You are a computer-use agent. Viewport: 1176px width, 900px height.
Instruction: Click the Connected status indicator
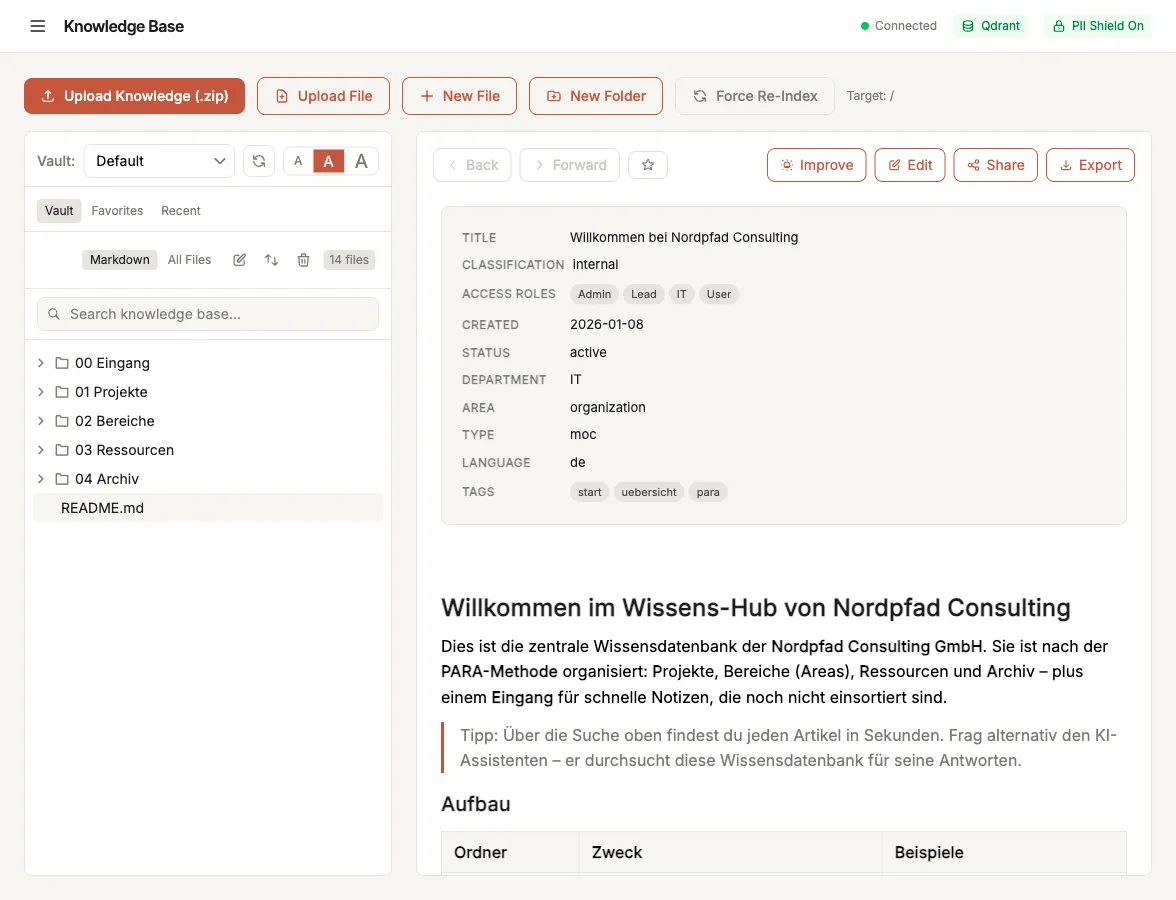point(898,26)
